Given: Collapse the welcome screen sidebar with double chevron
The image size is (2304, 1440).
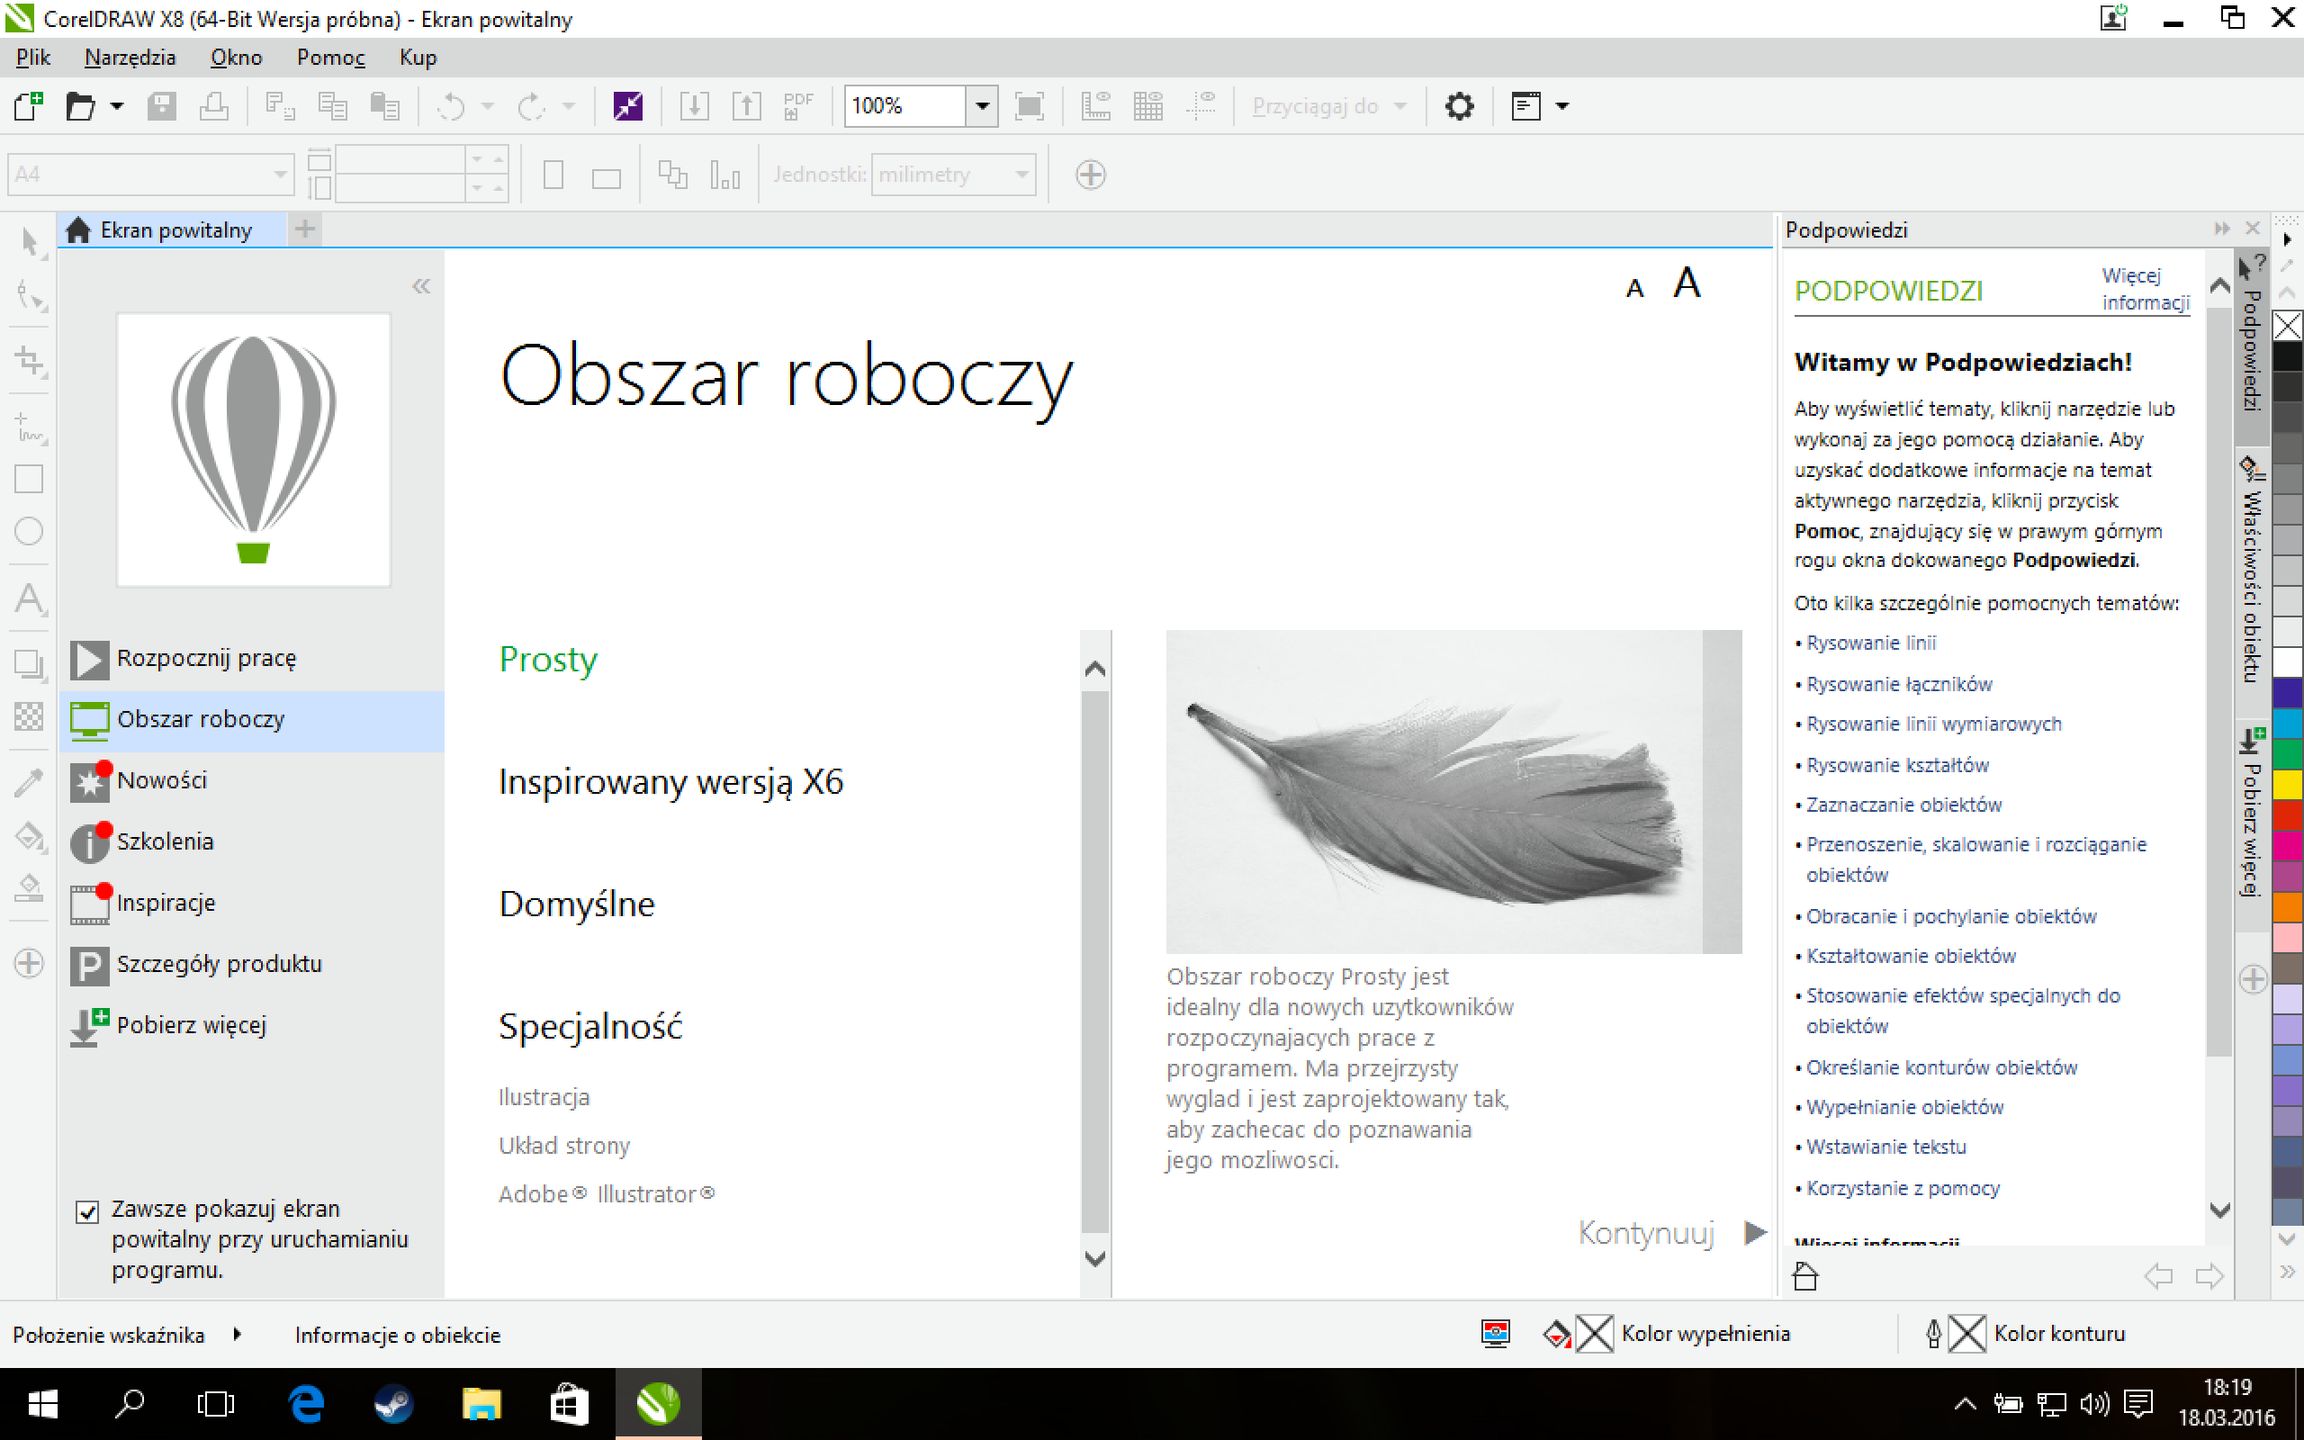Looking at the screenshot, I should tap(423, 286).
